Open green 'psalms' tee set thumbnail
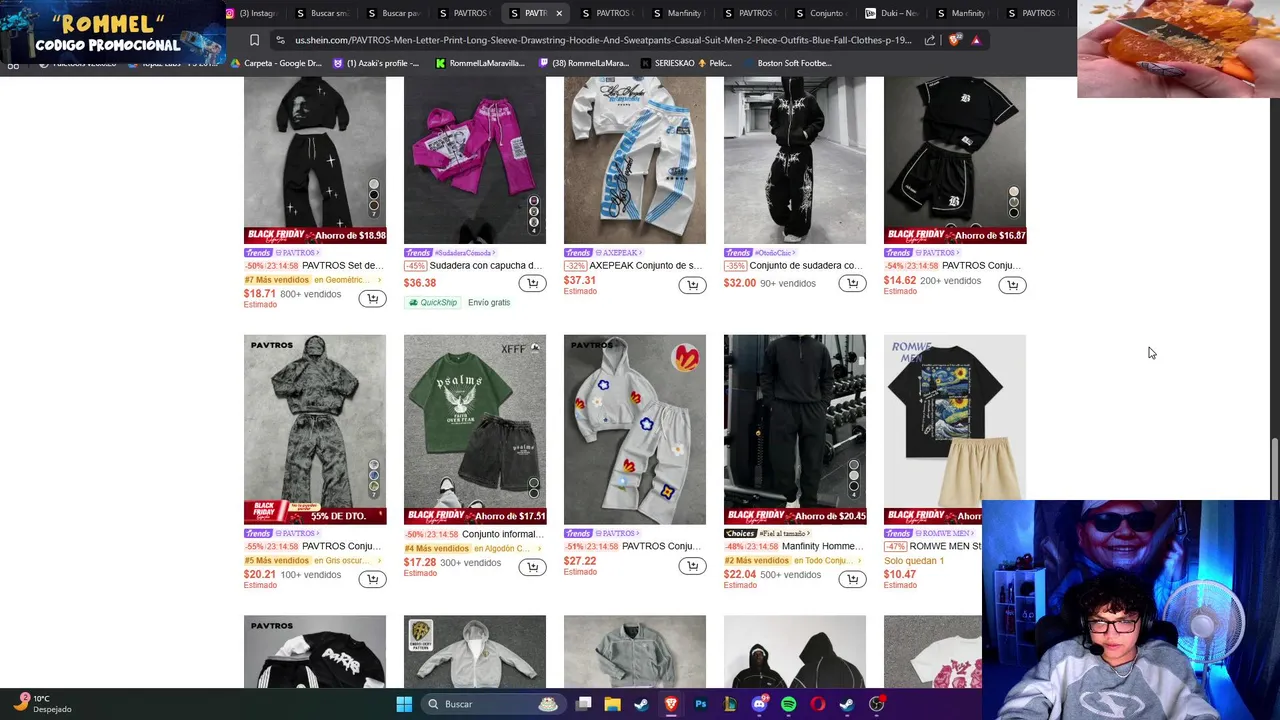 [x=475, y=429]
